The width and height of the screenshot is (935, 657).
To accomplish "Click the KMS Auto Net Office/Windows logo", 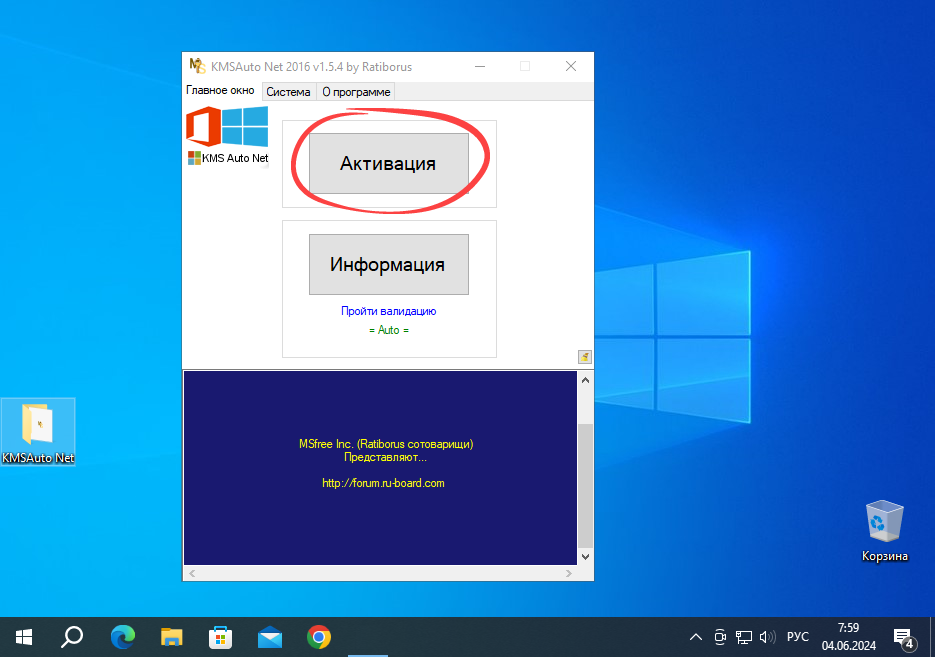I will pos(227,135).
